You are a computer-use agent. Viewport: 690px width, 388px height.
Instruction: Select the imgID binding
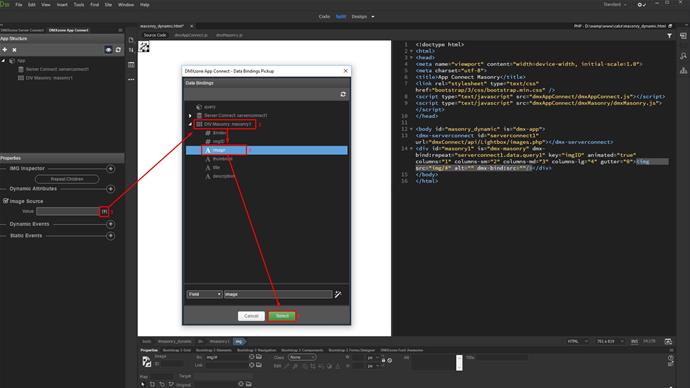(x=215, y=142)
